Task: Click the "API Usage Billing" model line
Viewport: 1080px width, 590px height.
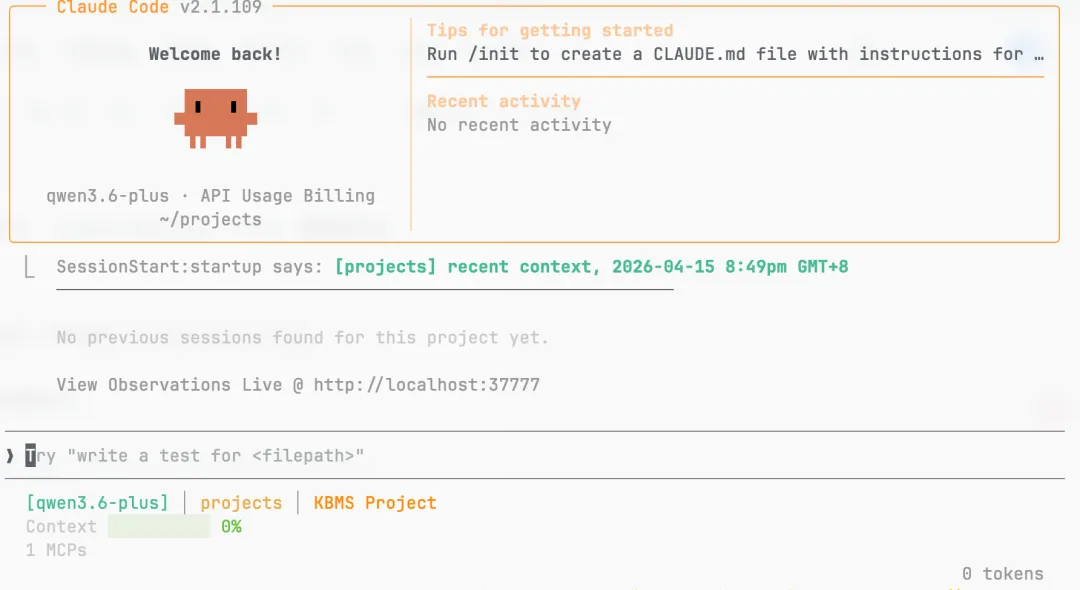Action: 288,196
